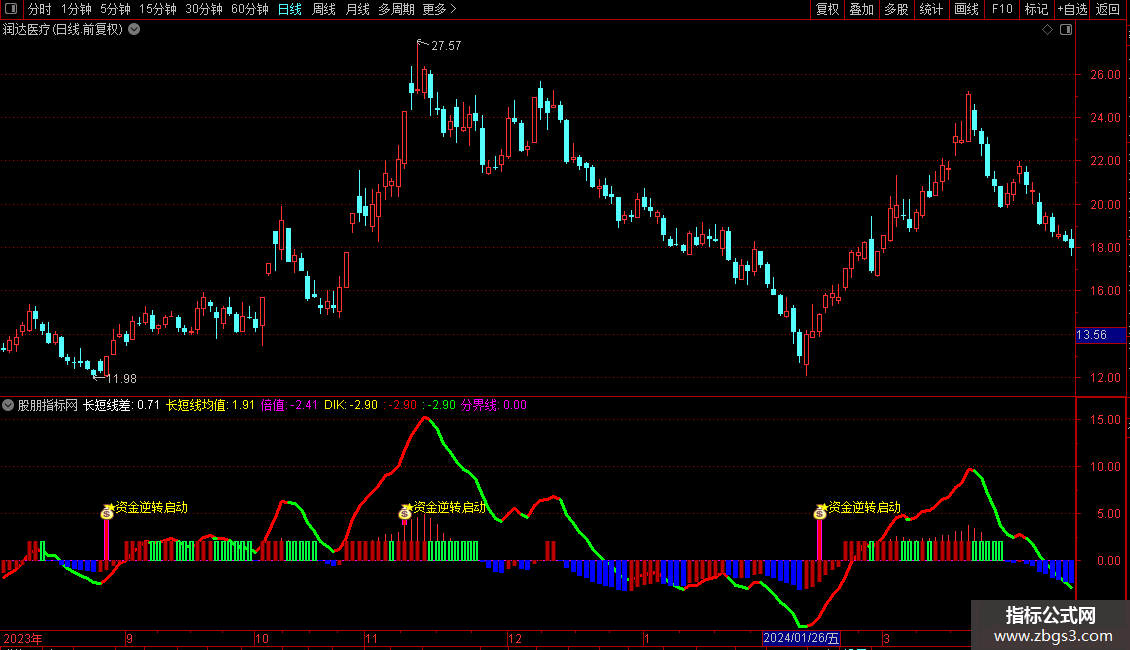The image size is (1130, 650).
Task: Open the 统计 statistics button
Action: point(930,9)
